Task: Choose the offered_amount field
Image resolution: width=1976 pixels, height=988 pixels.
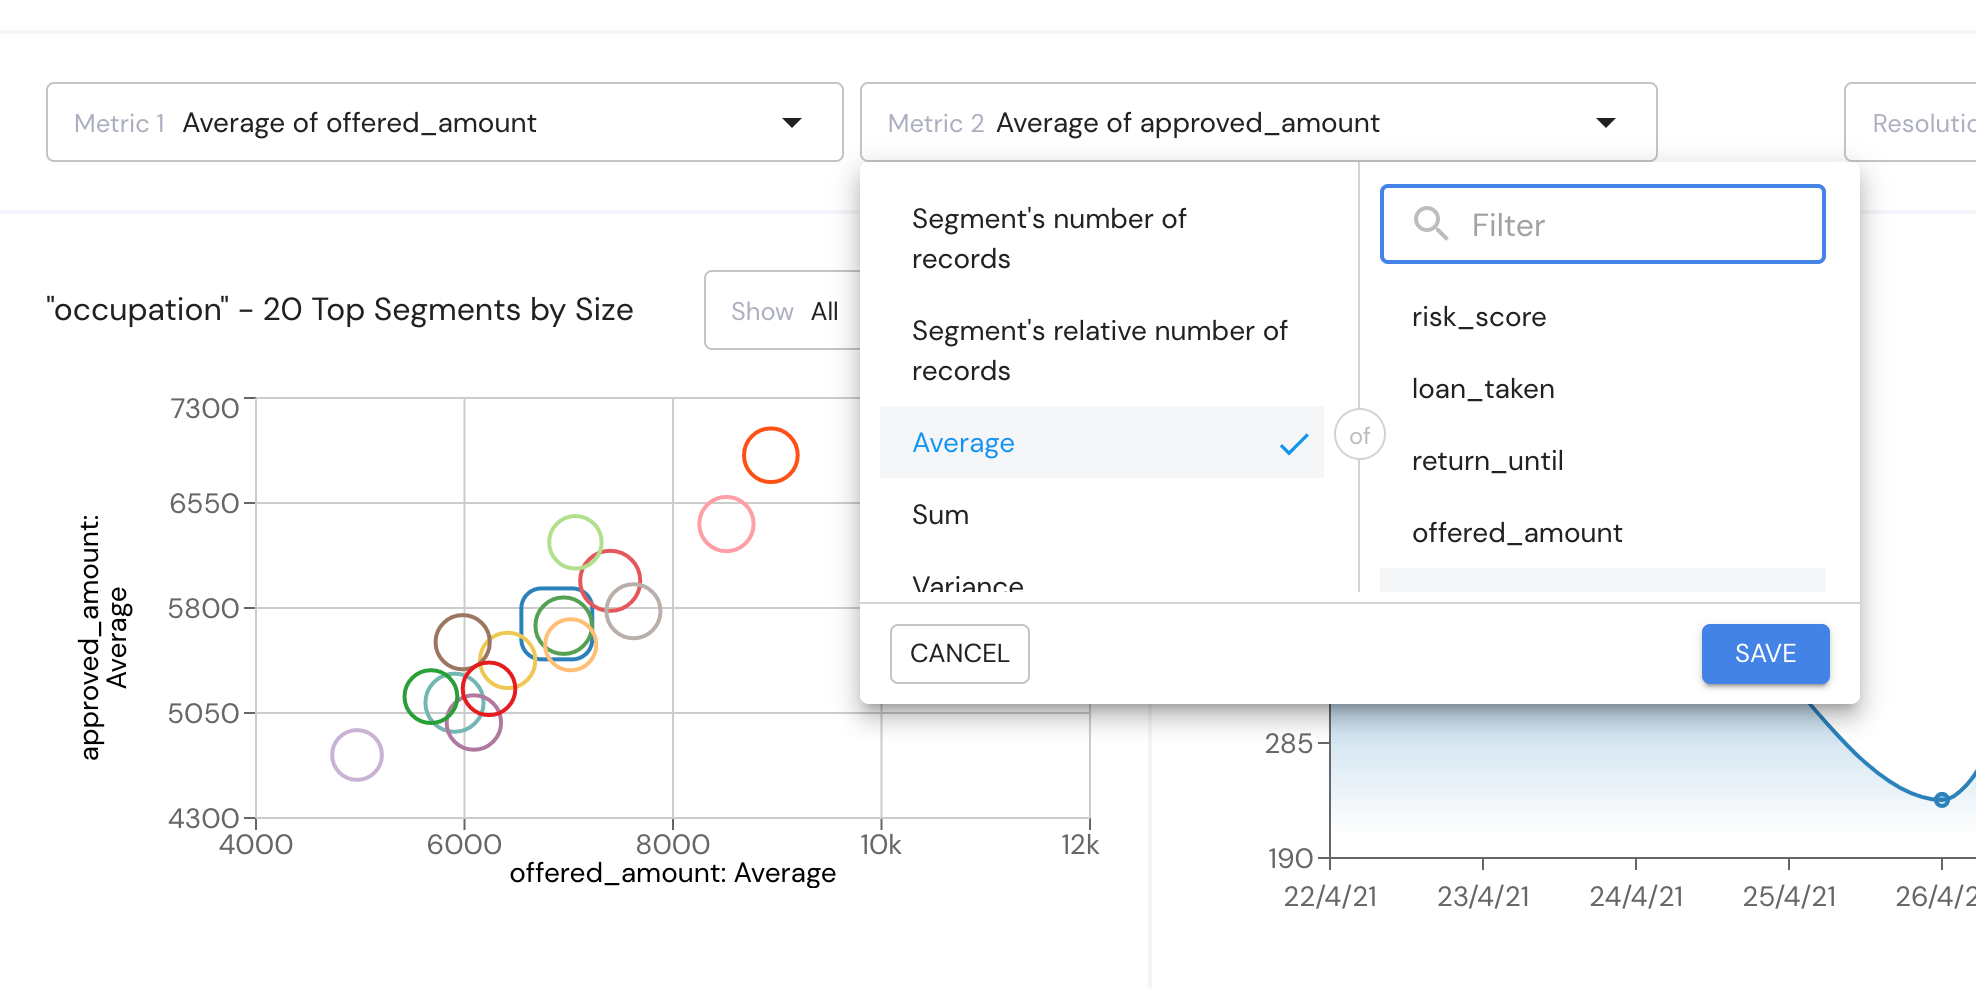Action: click(x=1602, y=533)
